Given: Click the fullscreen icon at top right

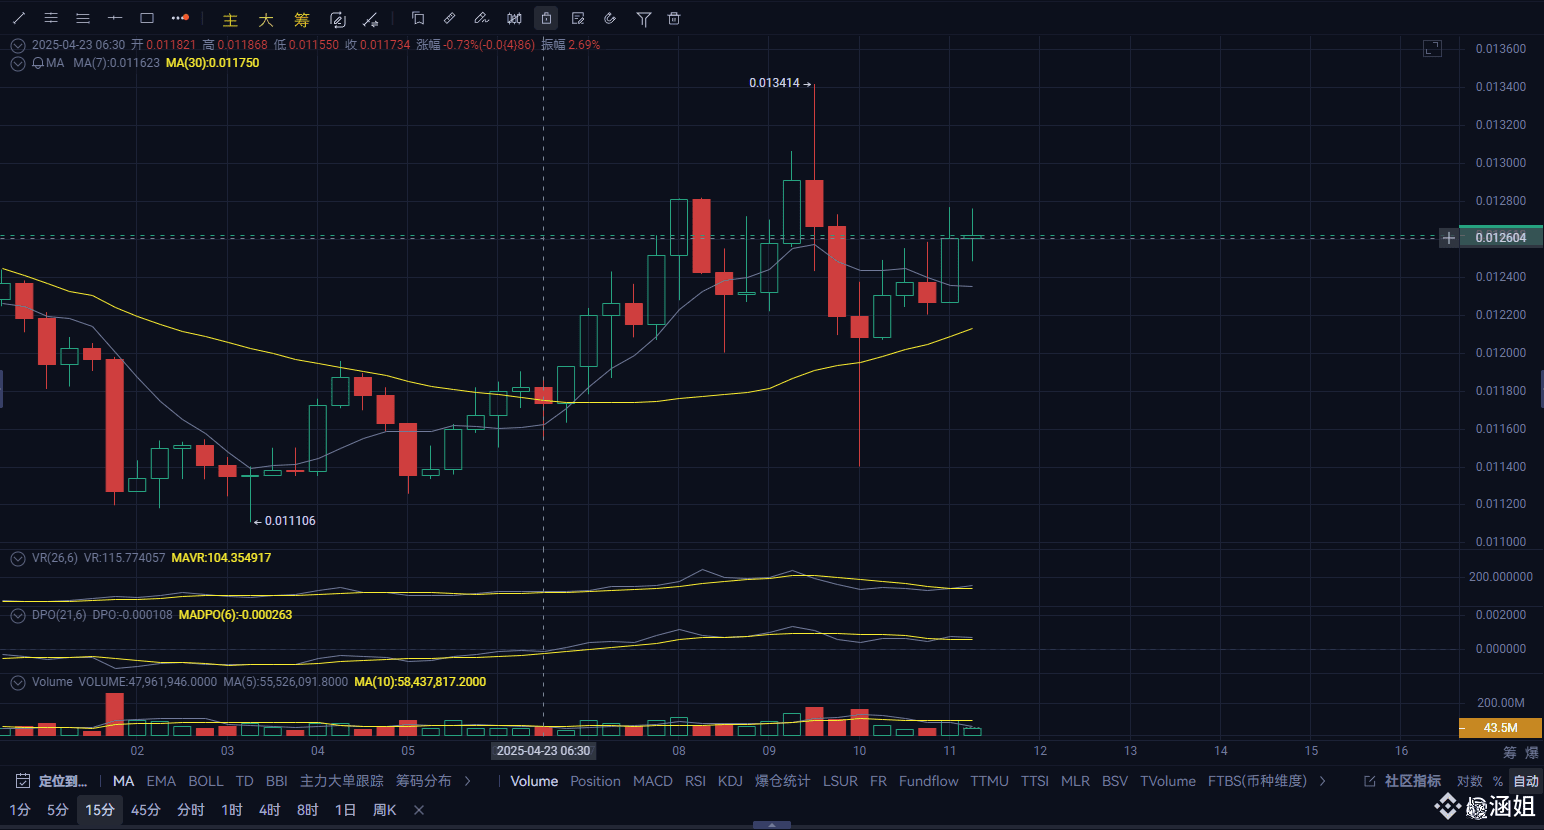Looking at the screenshot, I should pyautogui.click(x=1432, y=47).
